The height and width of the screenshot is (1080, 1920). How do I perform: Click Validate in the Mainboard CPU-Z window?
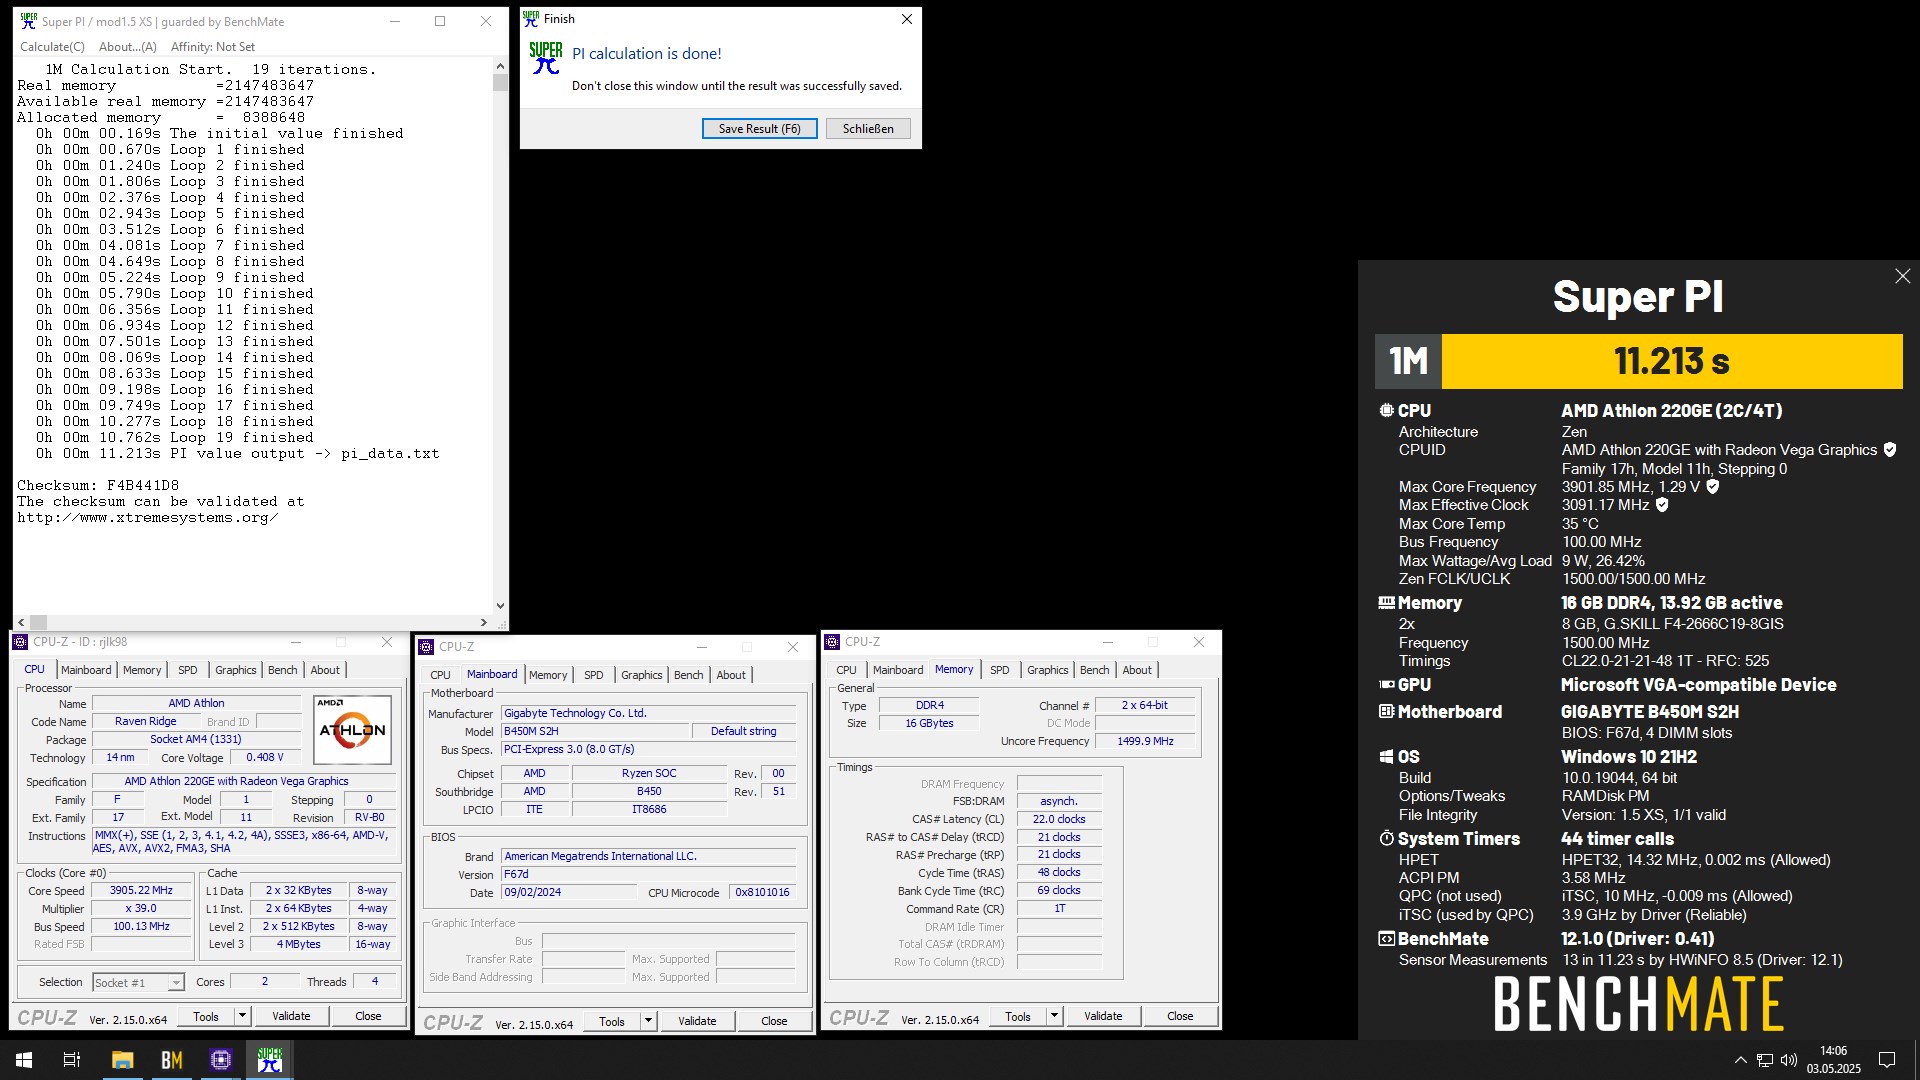pos(697,1021)
